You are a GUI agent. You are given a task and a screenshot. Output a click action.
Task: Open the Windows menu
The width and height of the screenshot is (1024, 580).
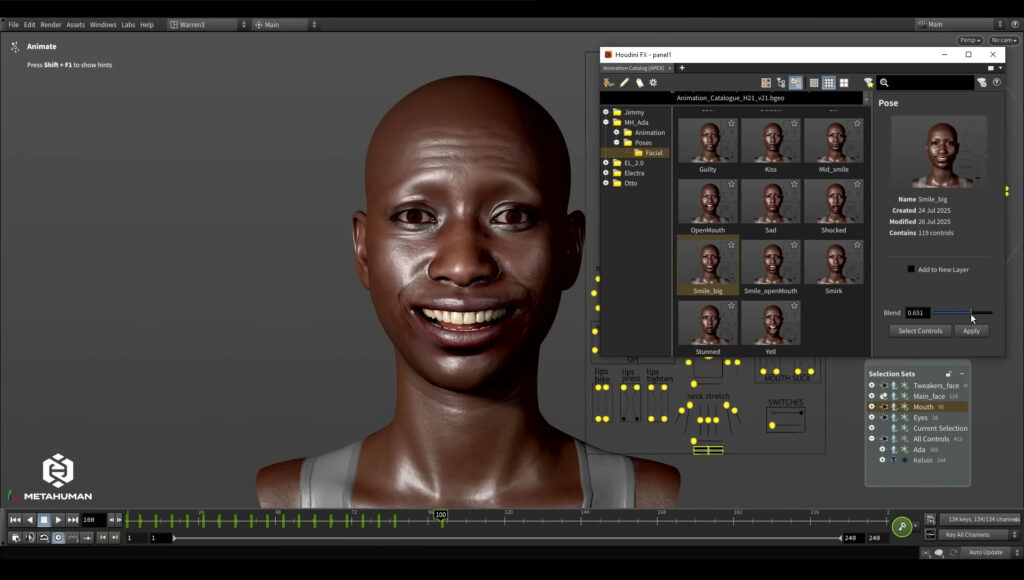click(x=103, y=25)
